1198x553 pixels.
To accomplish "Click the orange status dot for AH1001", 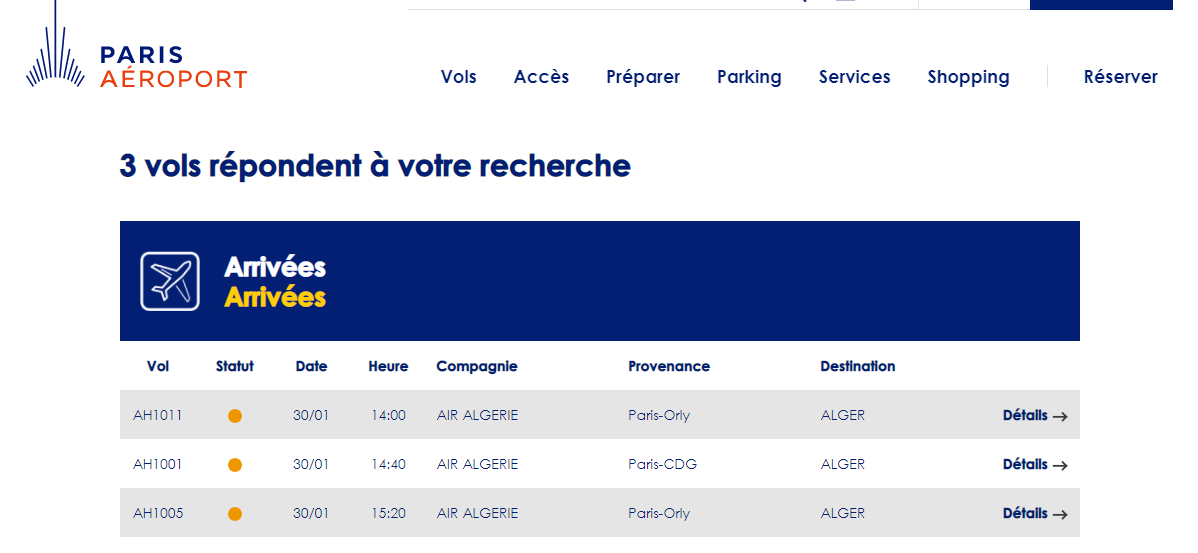I will click(x=235, y=465).
